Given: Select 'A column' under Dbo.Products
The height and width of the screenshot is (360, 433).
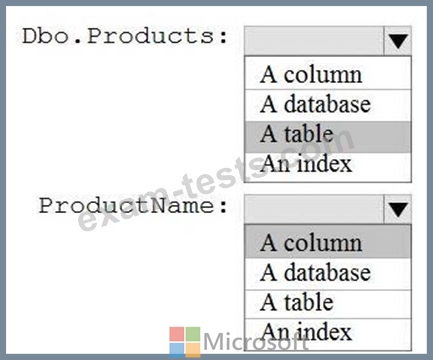Looking at the screenshot, I should (328, 74).
